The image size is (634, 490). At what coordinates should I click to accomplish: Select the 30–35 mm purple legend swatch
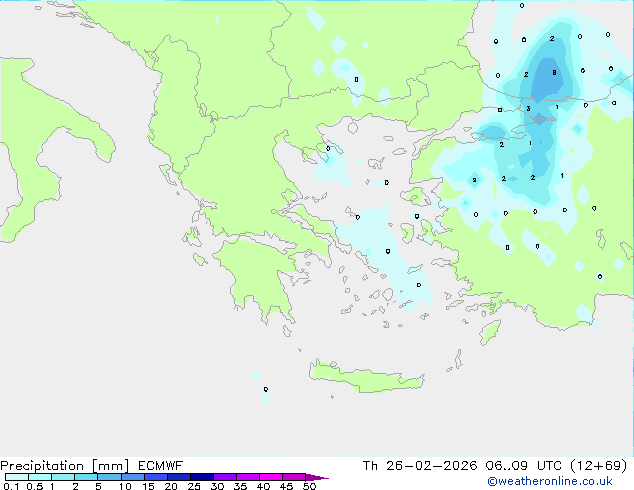[224, 477]
